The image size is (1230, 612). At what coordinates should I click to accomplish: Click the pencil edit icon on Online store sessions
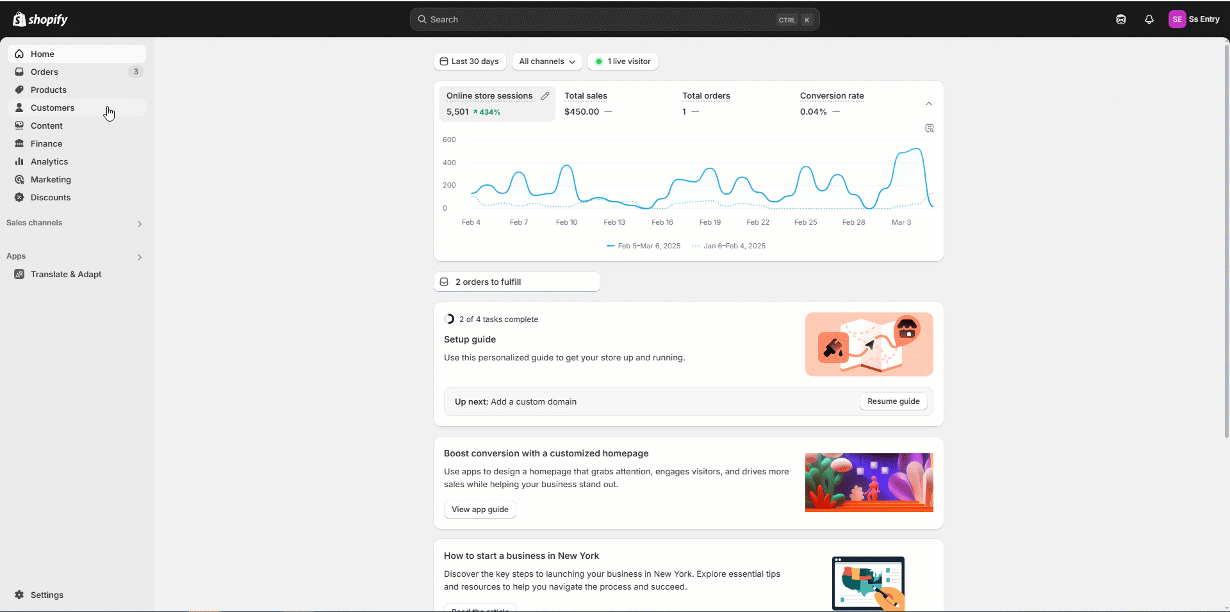click(545, 96)
